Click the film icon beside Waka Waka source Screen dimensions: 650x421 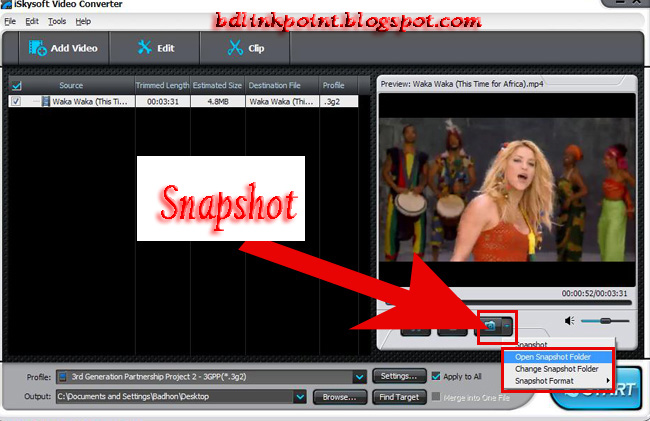pyautogui.click(x=45, y=101)
